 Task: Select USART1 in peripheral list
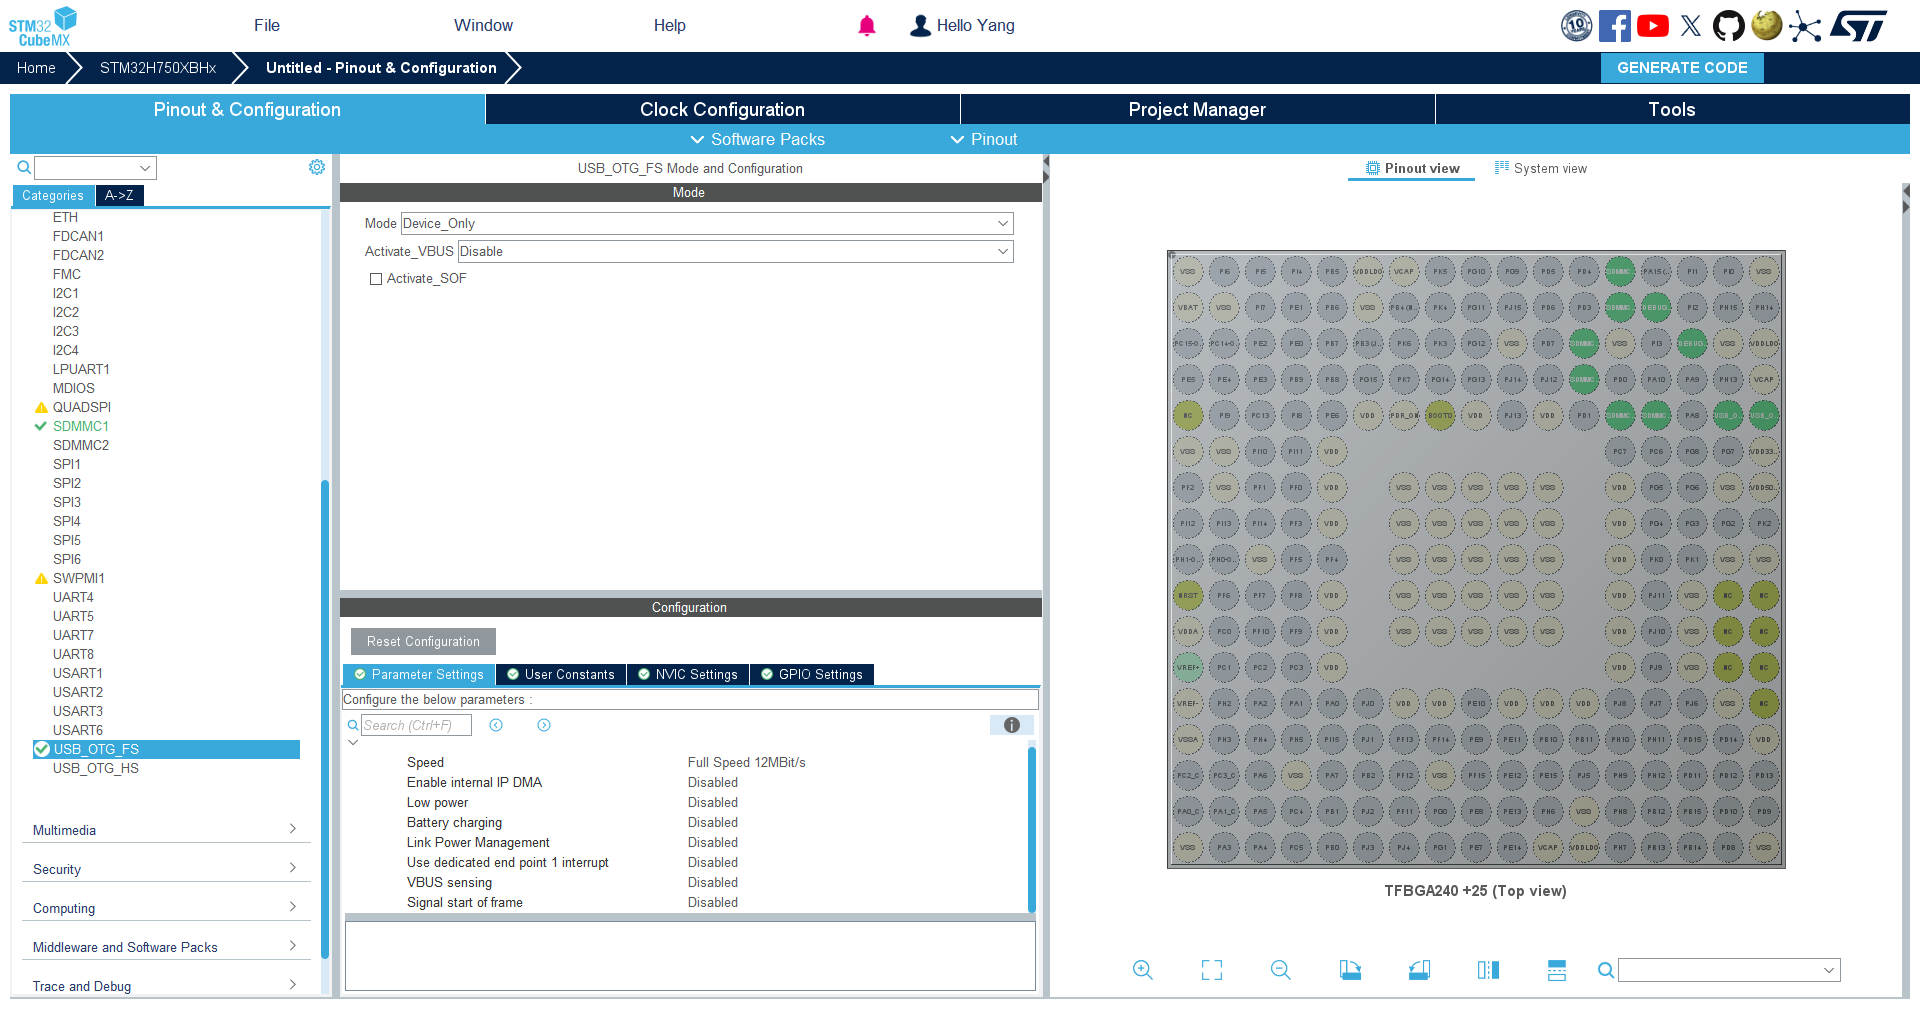click(78, 673)
